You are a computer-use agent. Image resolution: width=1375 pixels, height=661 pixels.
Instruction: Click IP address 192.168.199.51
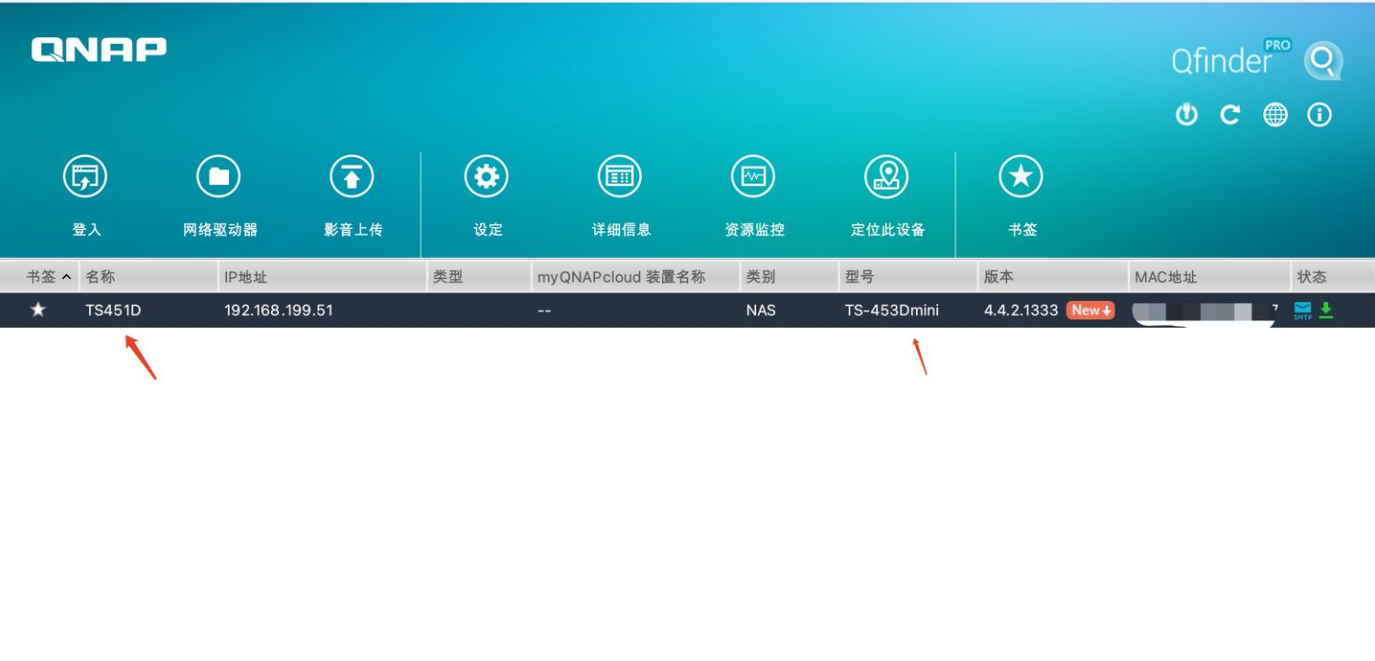[x=278, y=310]
